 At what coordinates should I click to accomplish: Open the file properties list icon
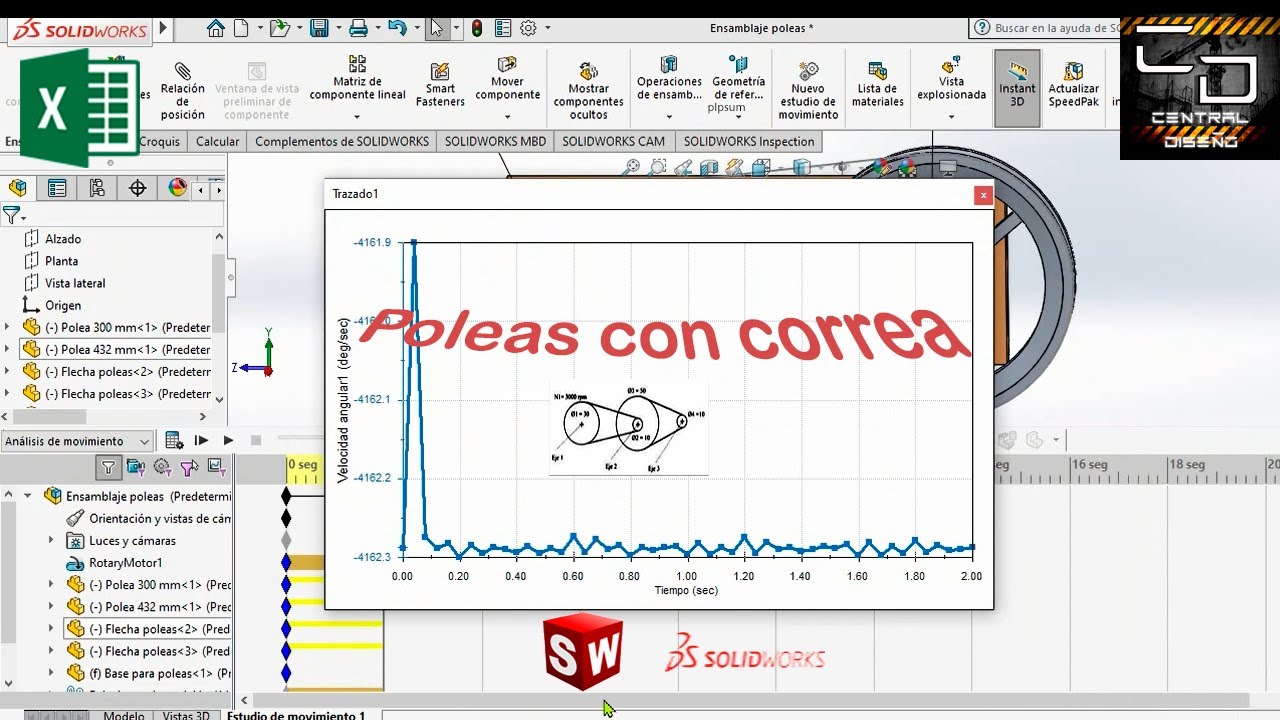tap(503, 28)
